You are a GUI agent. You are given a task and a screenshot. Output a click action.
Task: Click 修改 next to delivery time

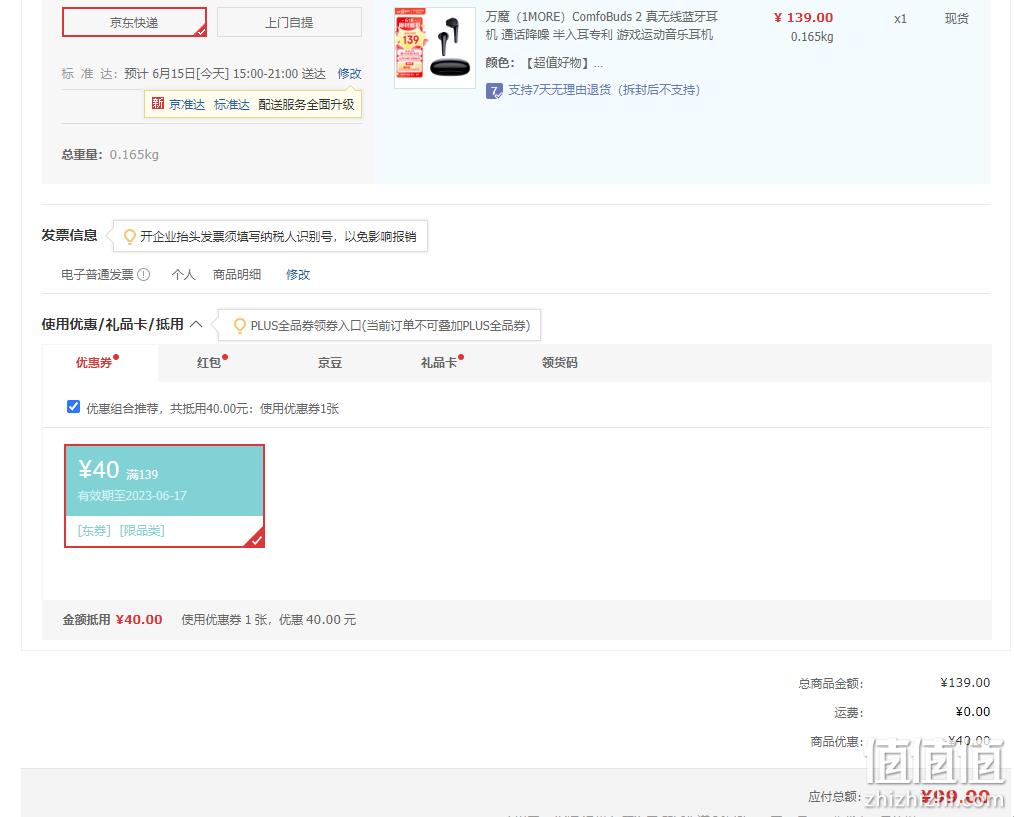(x=349, y=74)
